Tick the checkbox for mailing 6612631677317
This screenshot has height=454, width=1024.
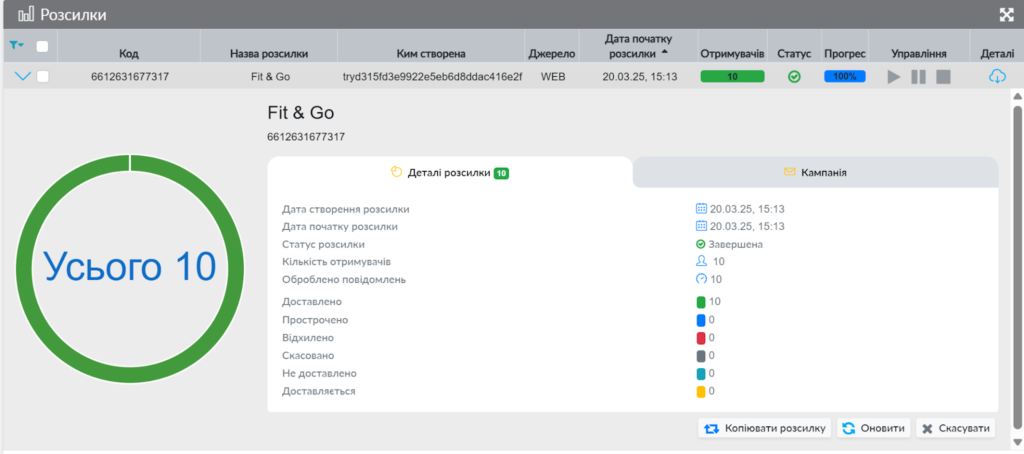click(42, 76)
